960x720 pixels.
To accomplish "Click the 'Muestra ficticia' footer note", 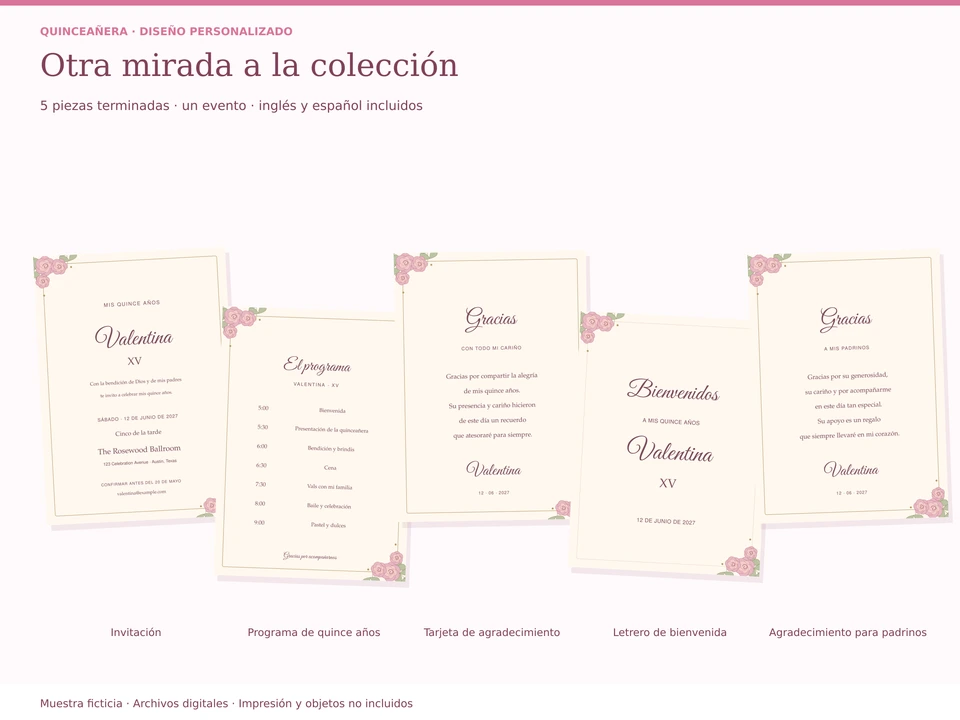I will click(x=227, y=703).
